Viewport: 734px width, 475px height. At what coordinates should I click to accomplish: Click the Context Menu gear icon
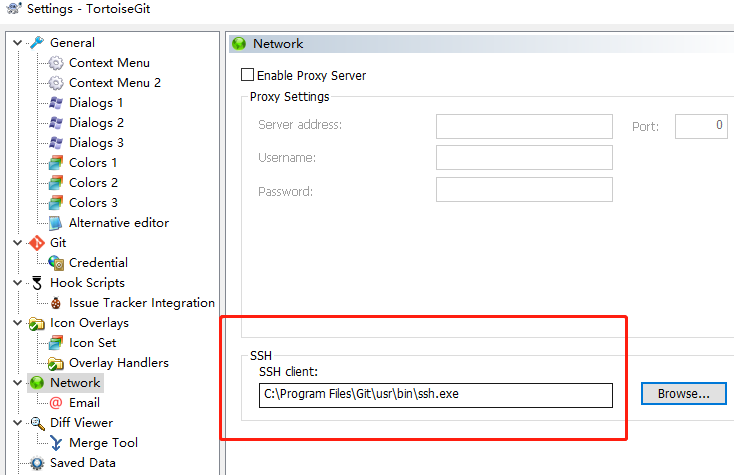coord(56,63)
